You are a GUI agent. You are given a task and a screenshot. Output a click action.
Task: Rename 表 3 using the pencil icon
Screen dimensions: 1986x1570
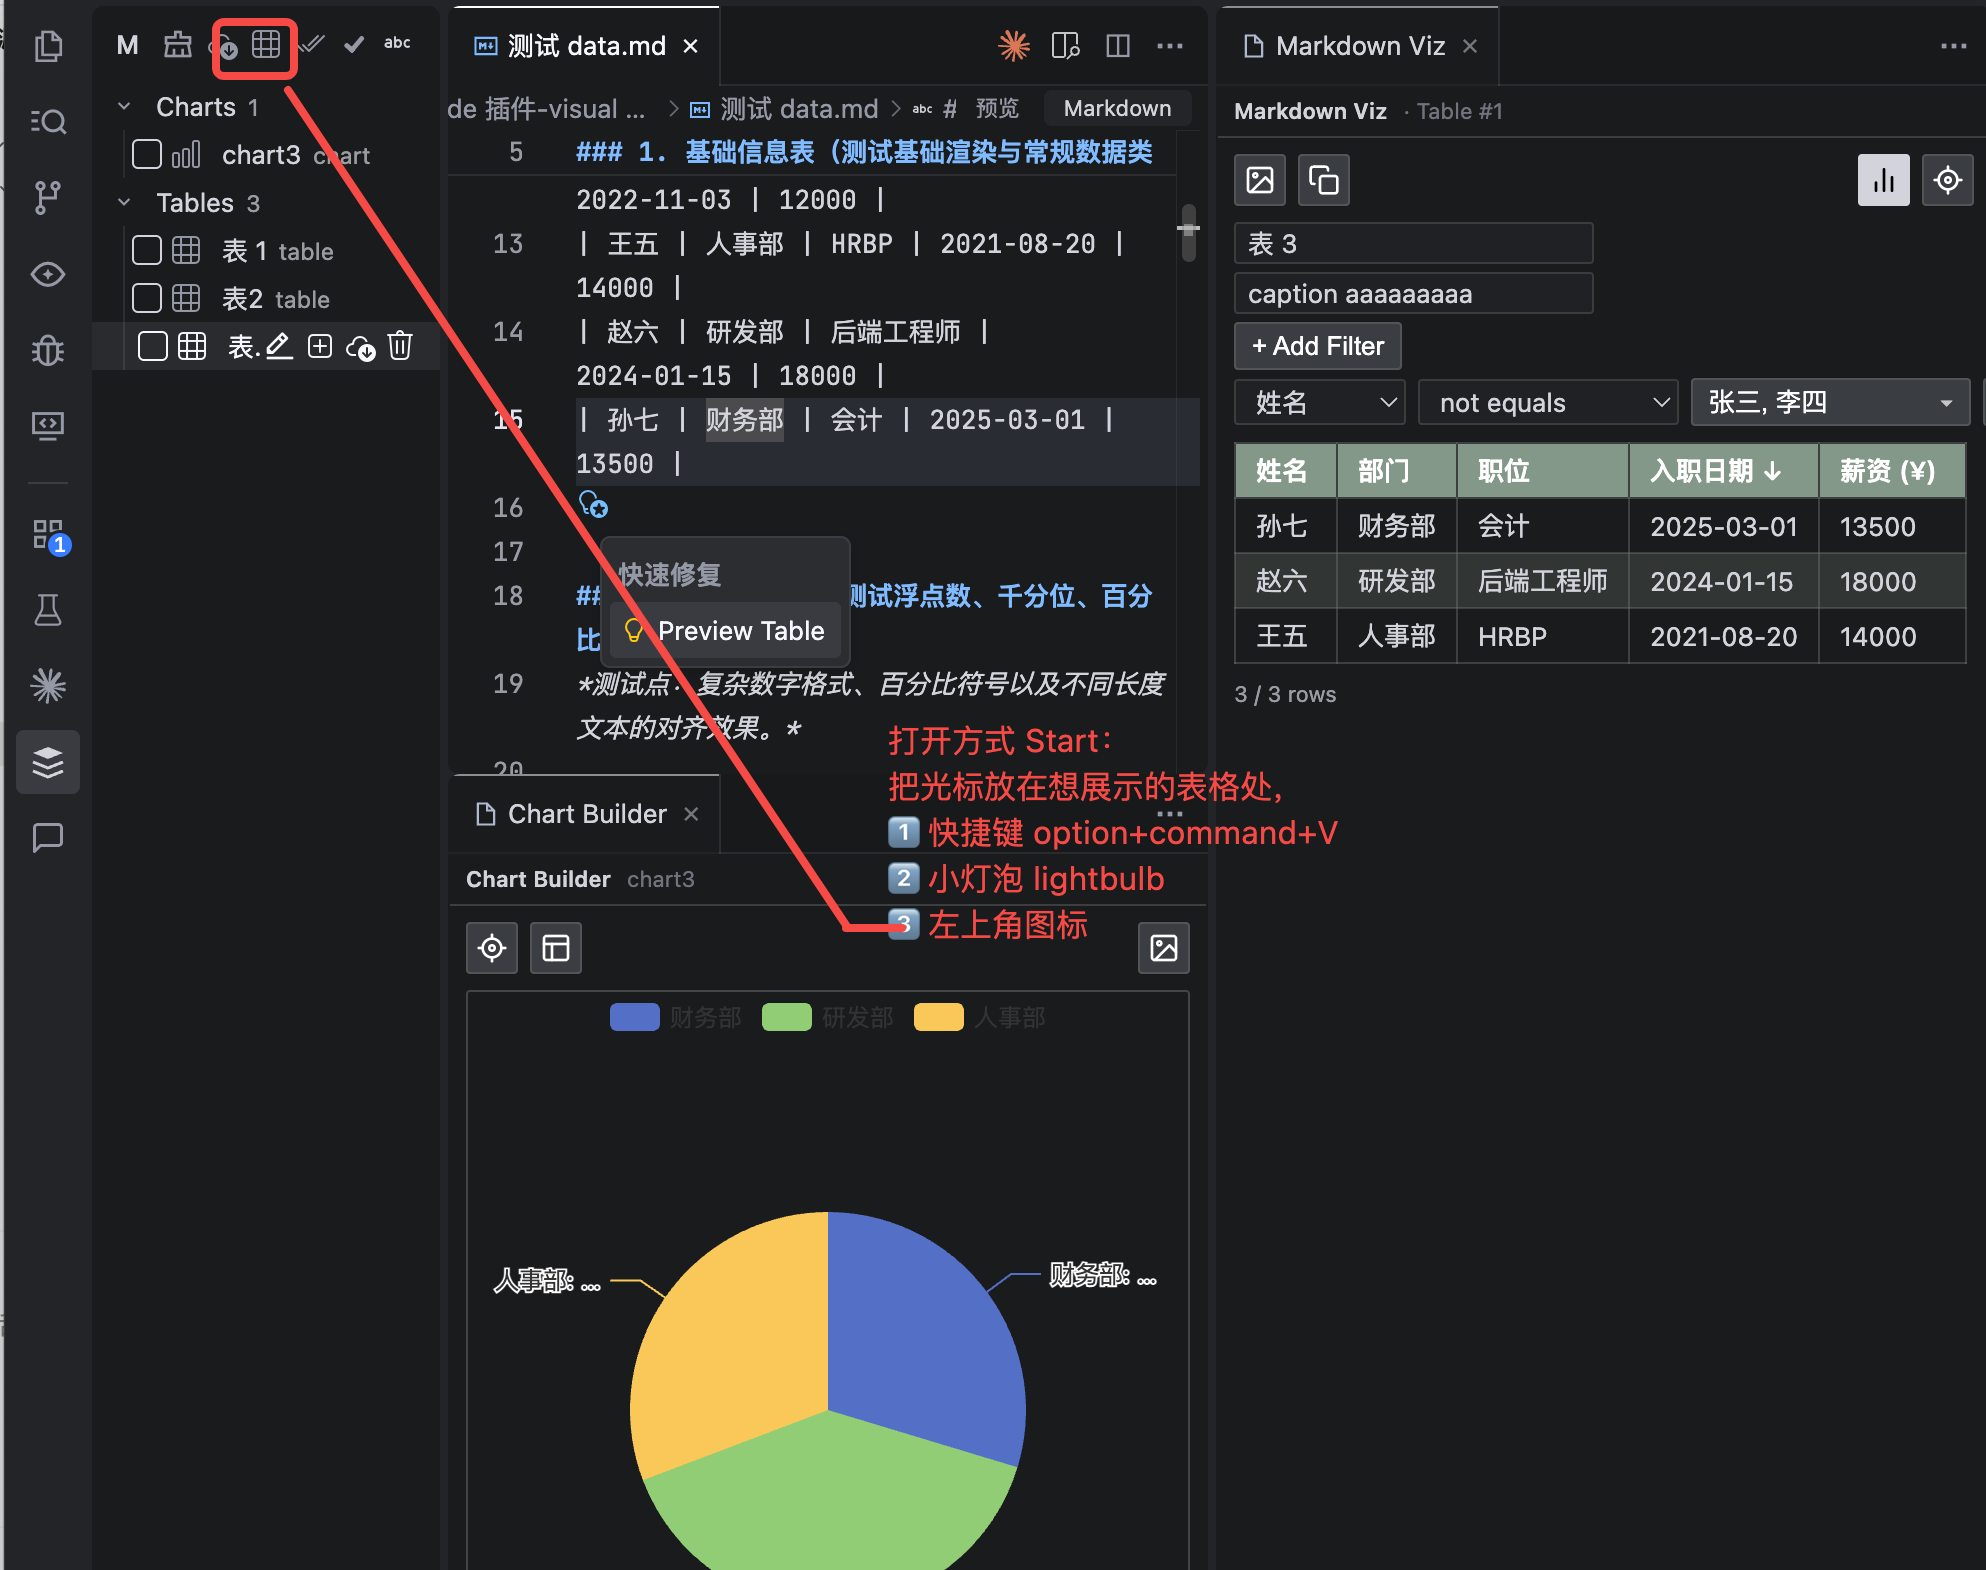(279, 347)
